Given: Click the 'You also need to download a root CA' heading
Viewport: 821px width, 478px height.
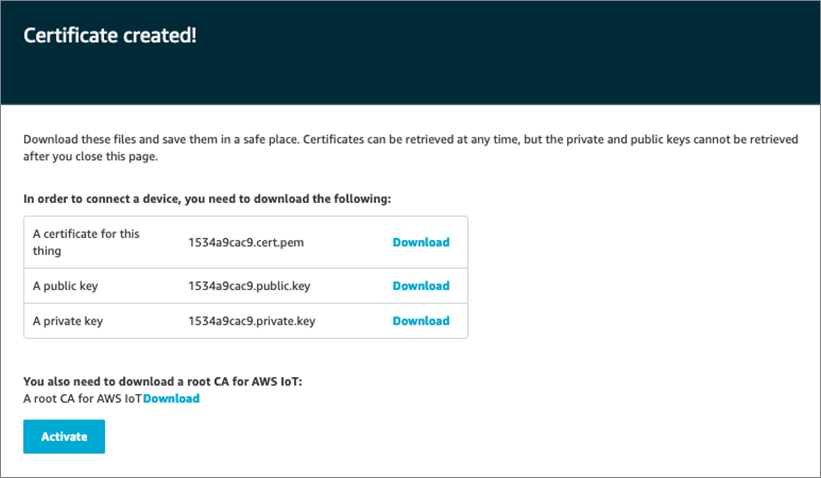Looking at the screenshot, I should pyautogui.click(x=162, y=381).
